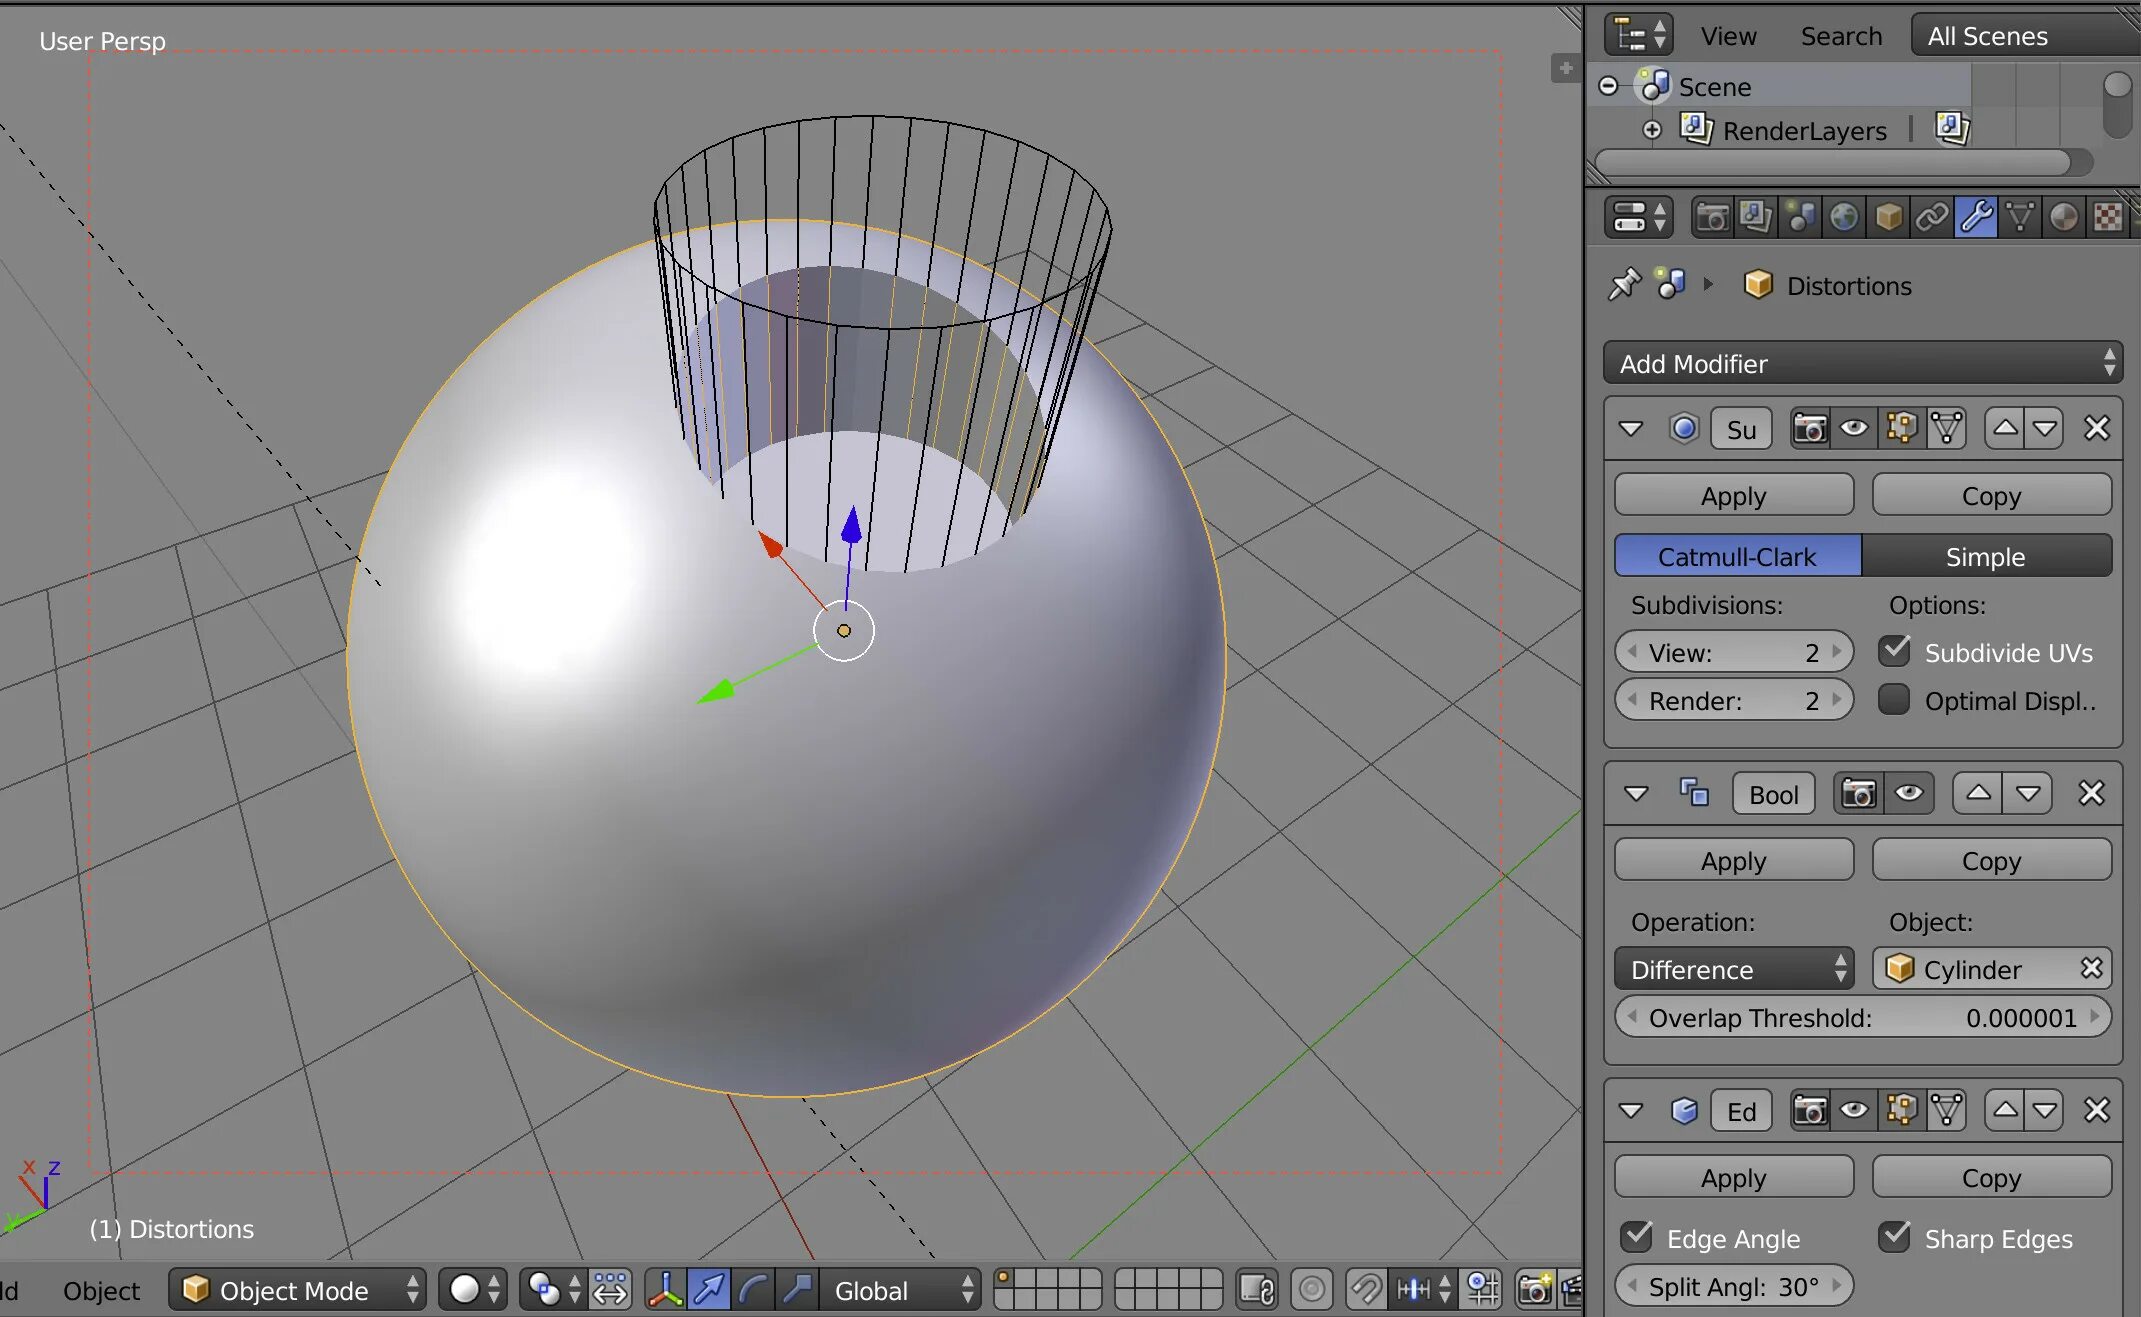Collapse the Subsurf modifier panel triangle
The image size is (2141, 1317).
coord(1631,429)
